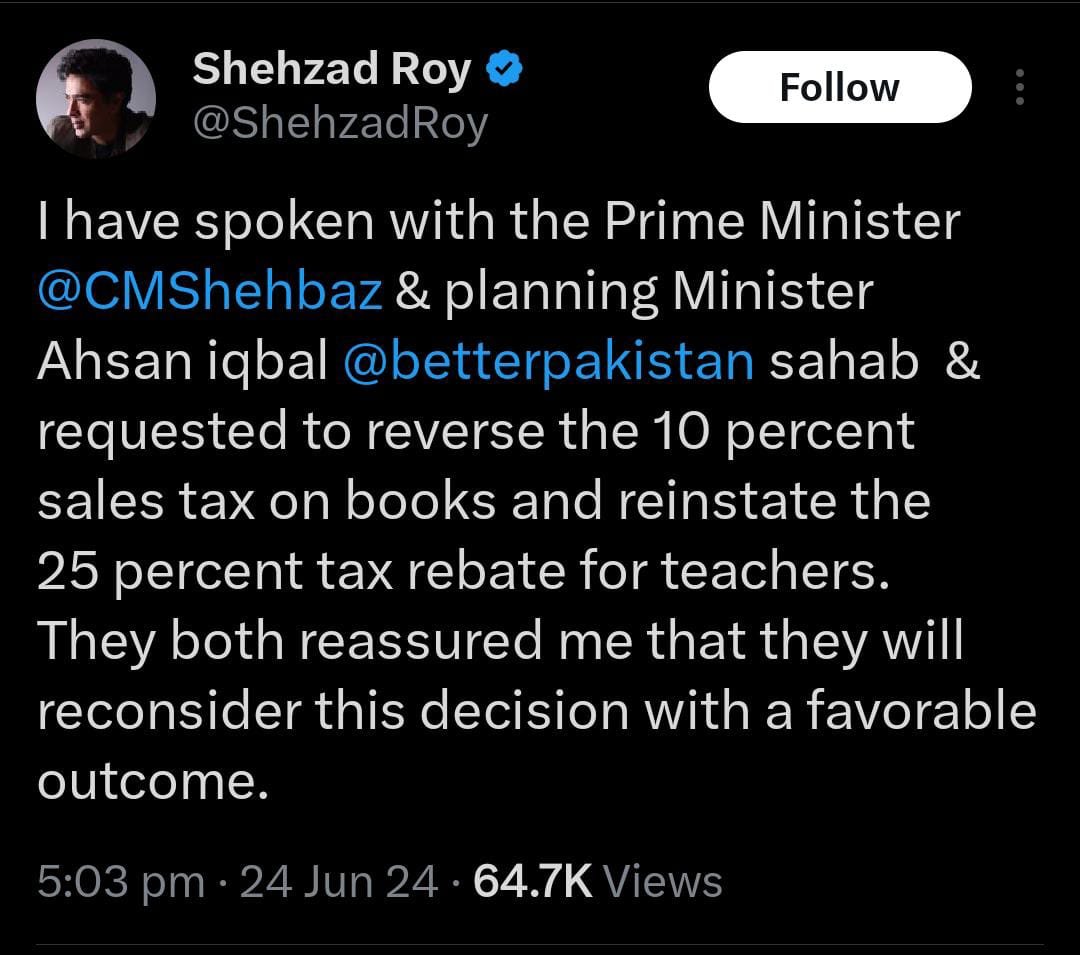The height and width of the screenshot is (955, 1080).
Task: Open the three-dot more options menu
Action: pyautogui.click(x=1019, y=88)
